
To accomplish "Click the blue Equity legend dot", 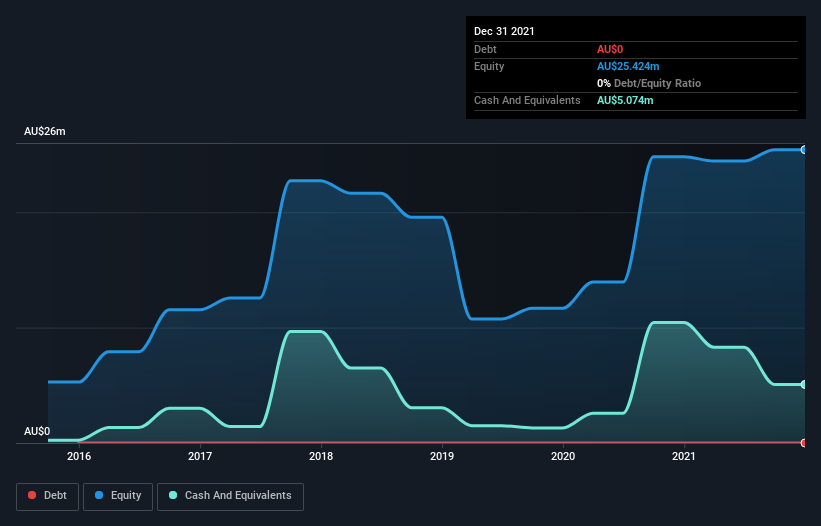I will [x=99, y=495].
